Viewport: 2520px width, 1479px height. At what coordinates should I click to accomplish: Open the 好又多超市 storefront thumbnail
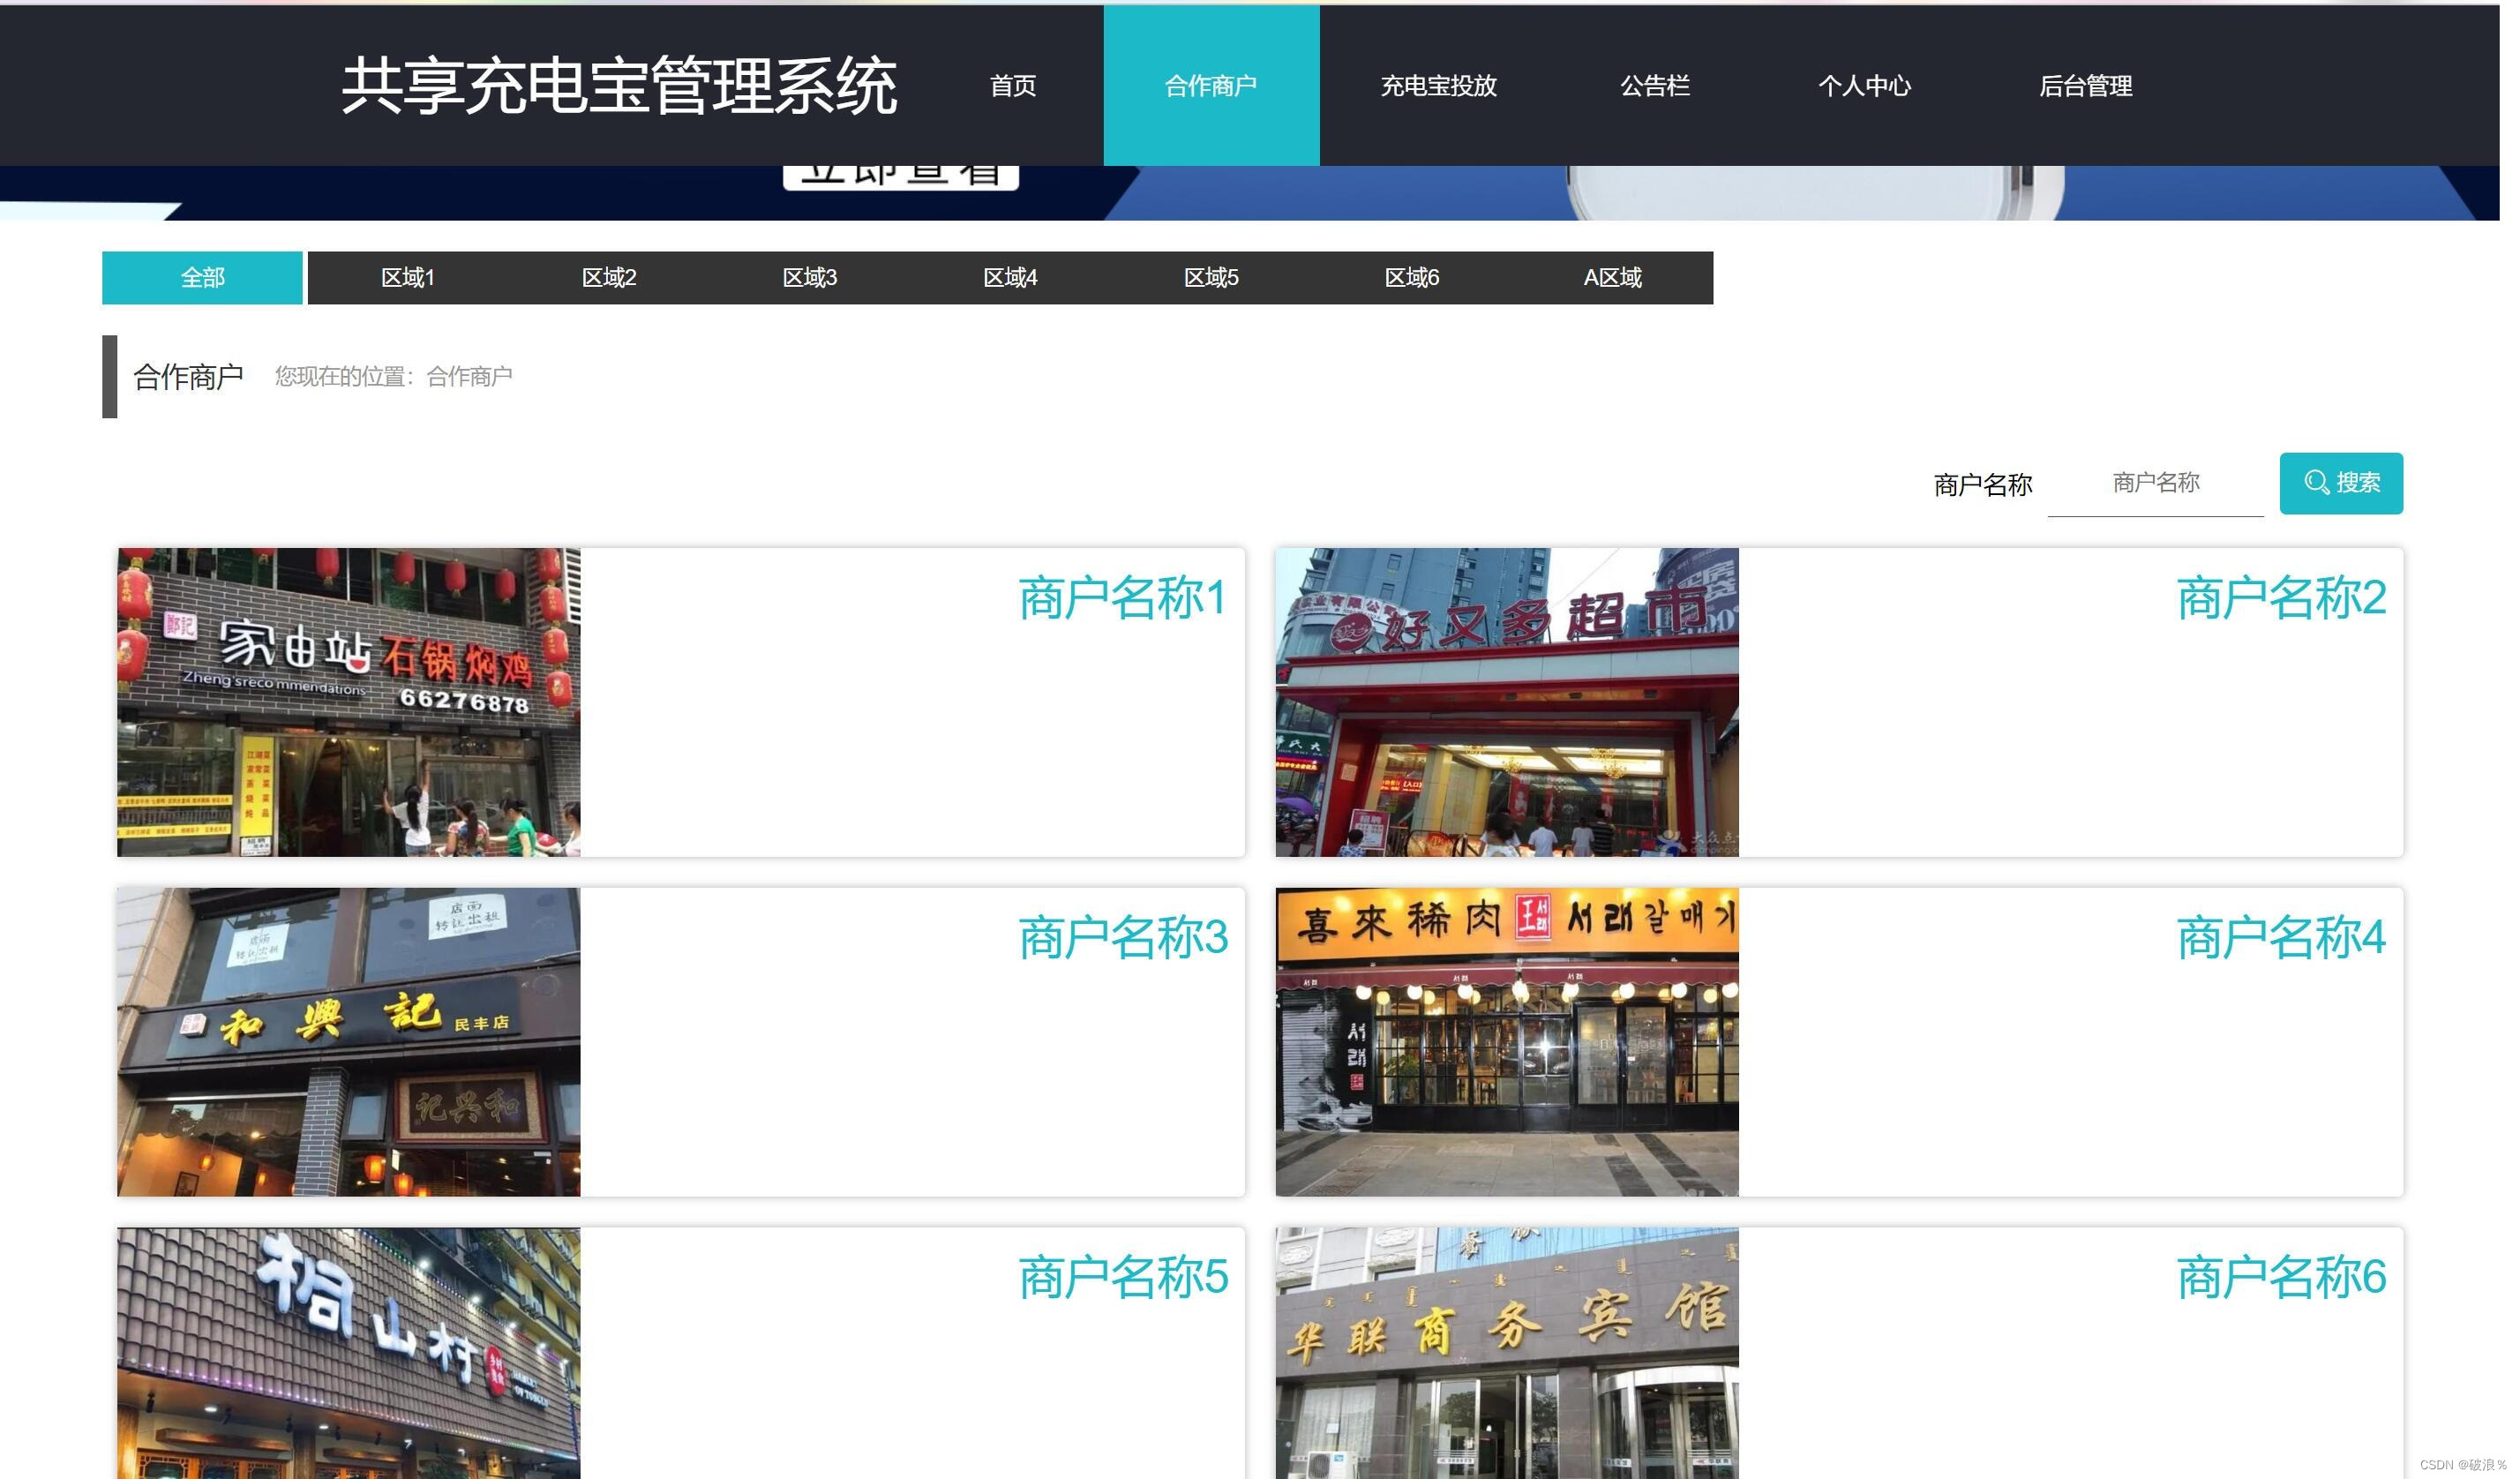(1506, 702)
